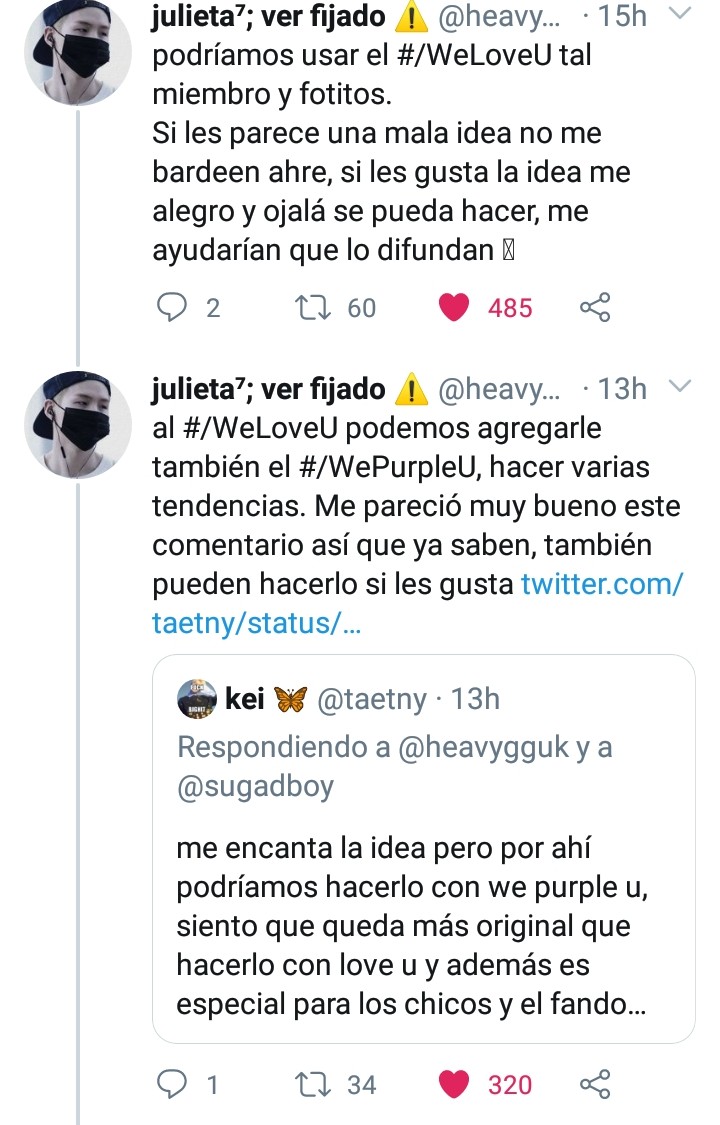Share the second tweet
Viewport: 720px width, 1125px height.
click(595, 1084)
